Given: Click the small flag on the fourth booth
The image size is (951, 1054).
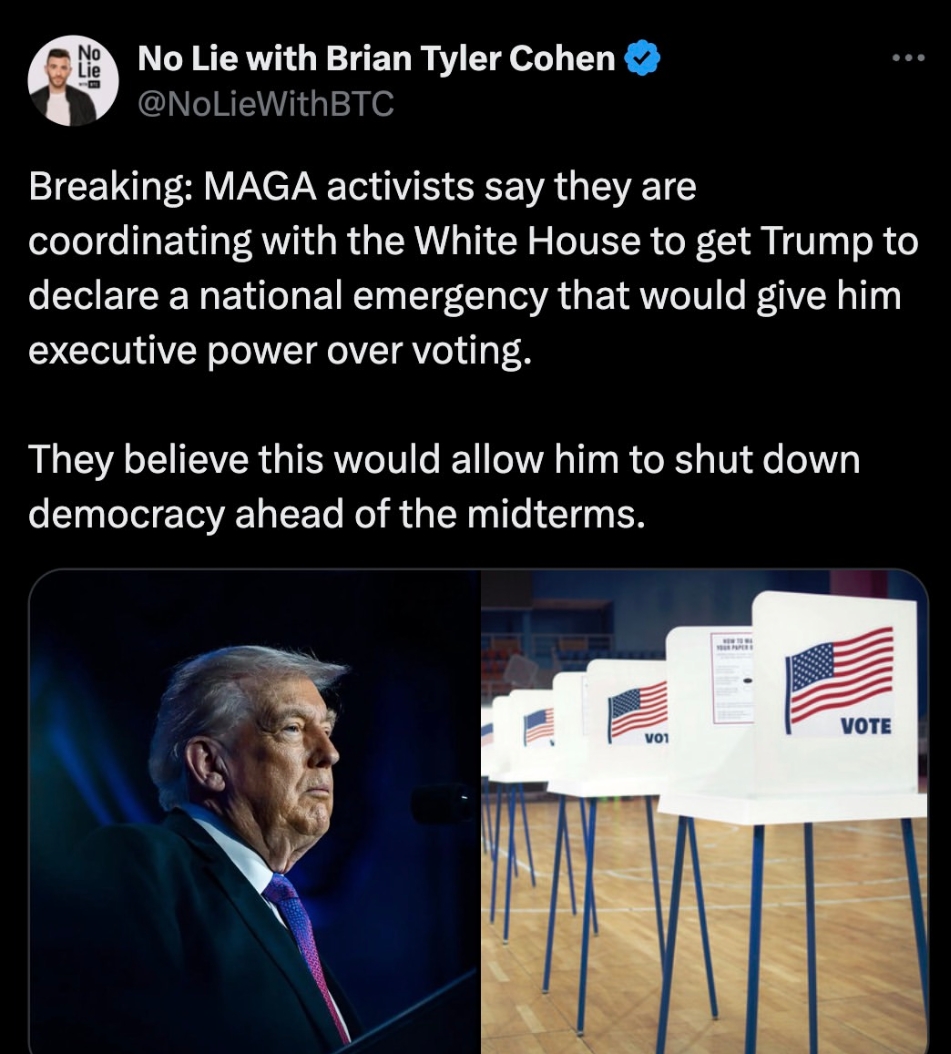Looking at the screenshot, I should click(x=539, y=727).
